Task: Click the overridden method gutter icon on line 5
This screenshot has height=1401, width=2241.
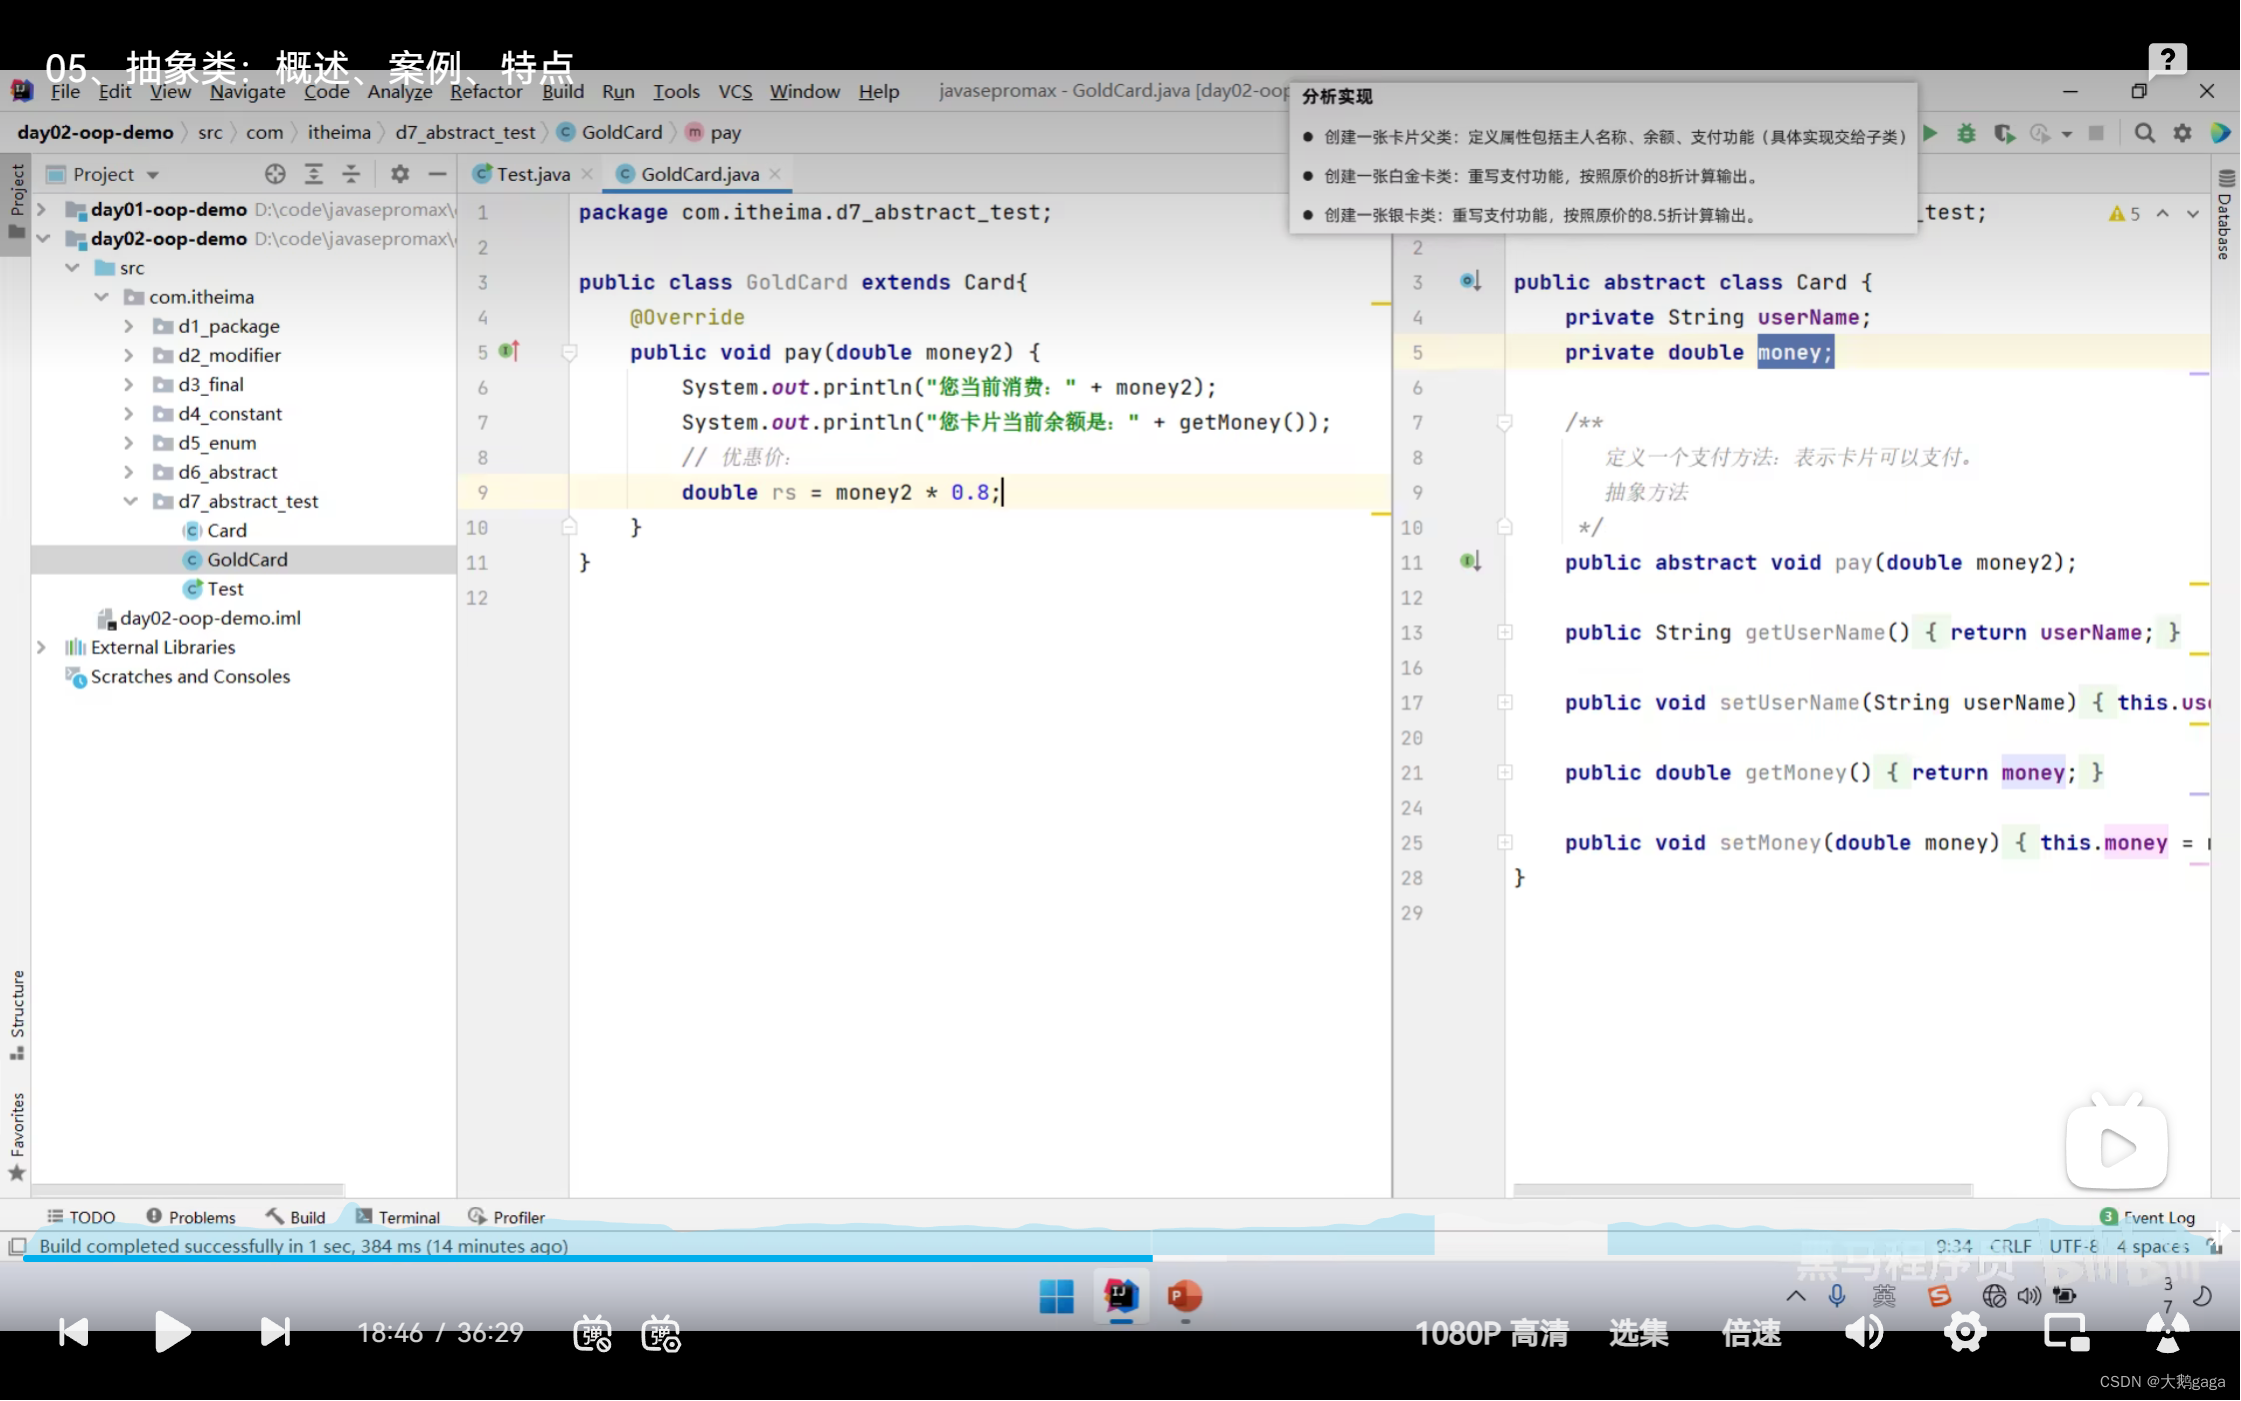Action: 509,351
